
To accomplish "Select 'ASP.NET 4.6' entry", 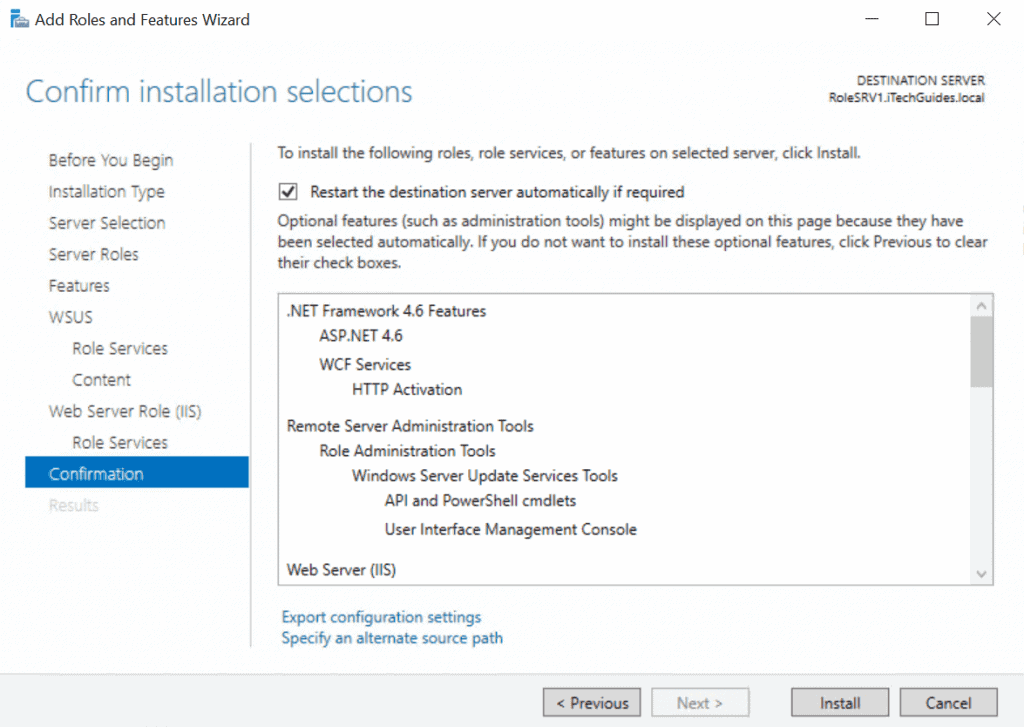I will pos(361,336).
